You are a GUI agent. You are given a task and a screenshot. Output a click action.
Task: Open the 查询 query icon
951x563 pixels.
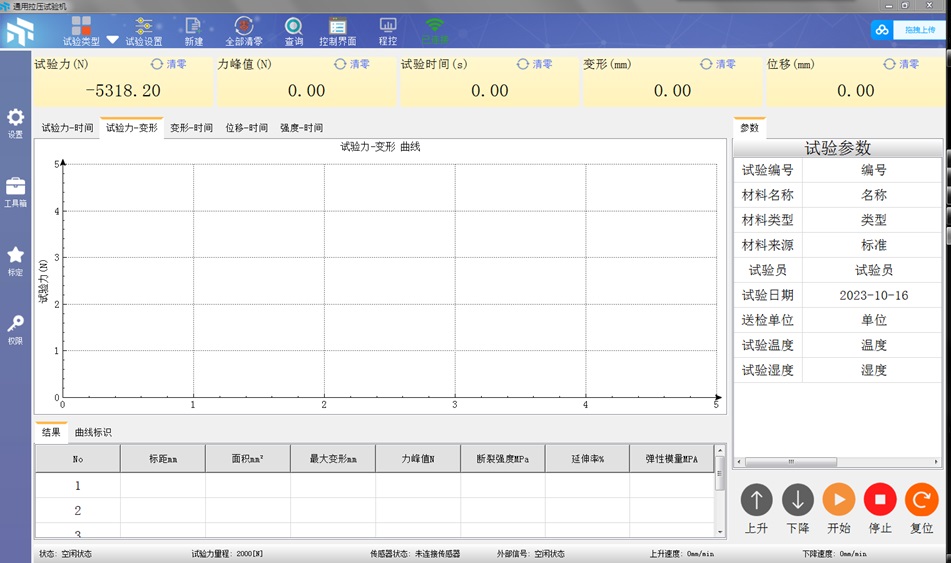click(x=293, y=31)
